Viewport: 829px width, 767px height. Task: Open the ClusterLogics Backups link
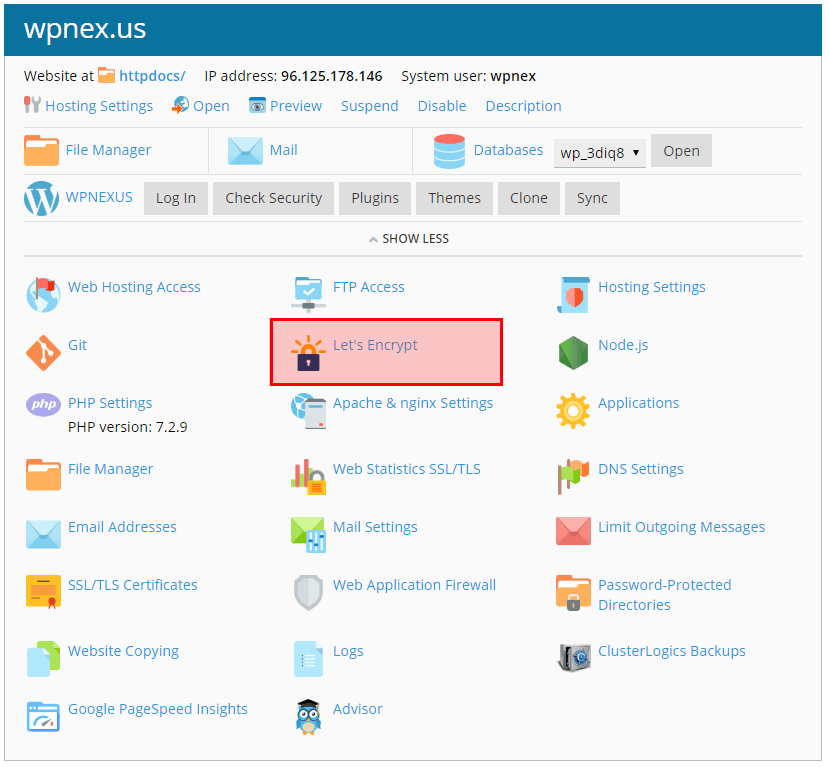[672, 652]
